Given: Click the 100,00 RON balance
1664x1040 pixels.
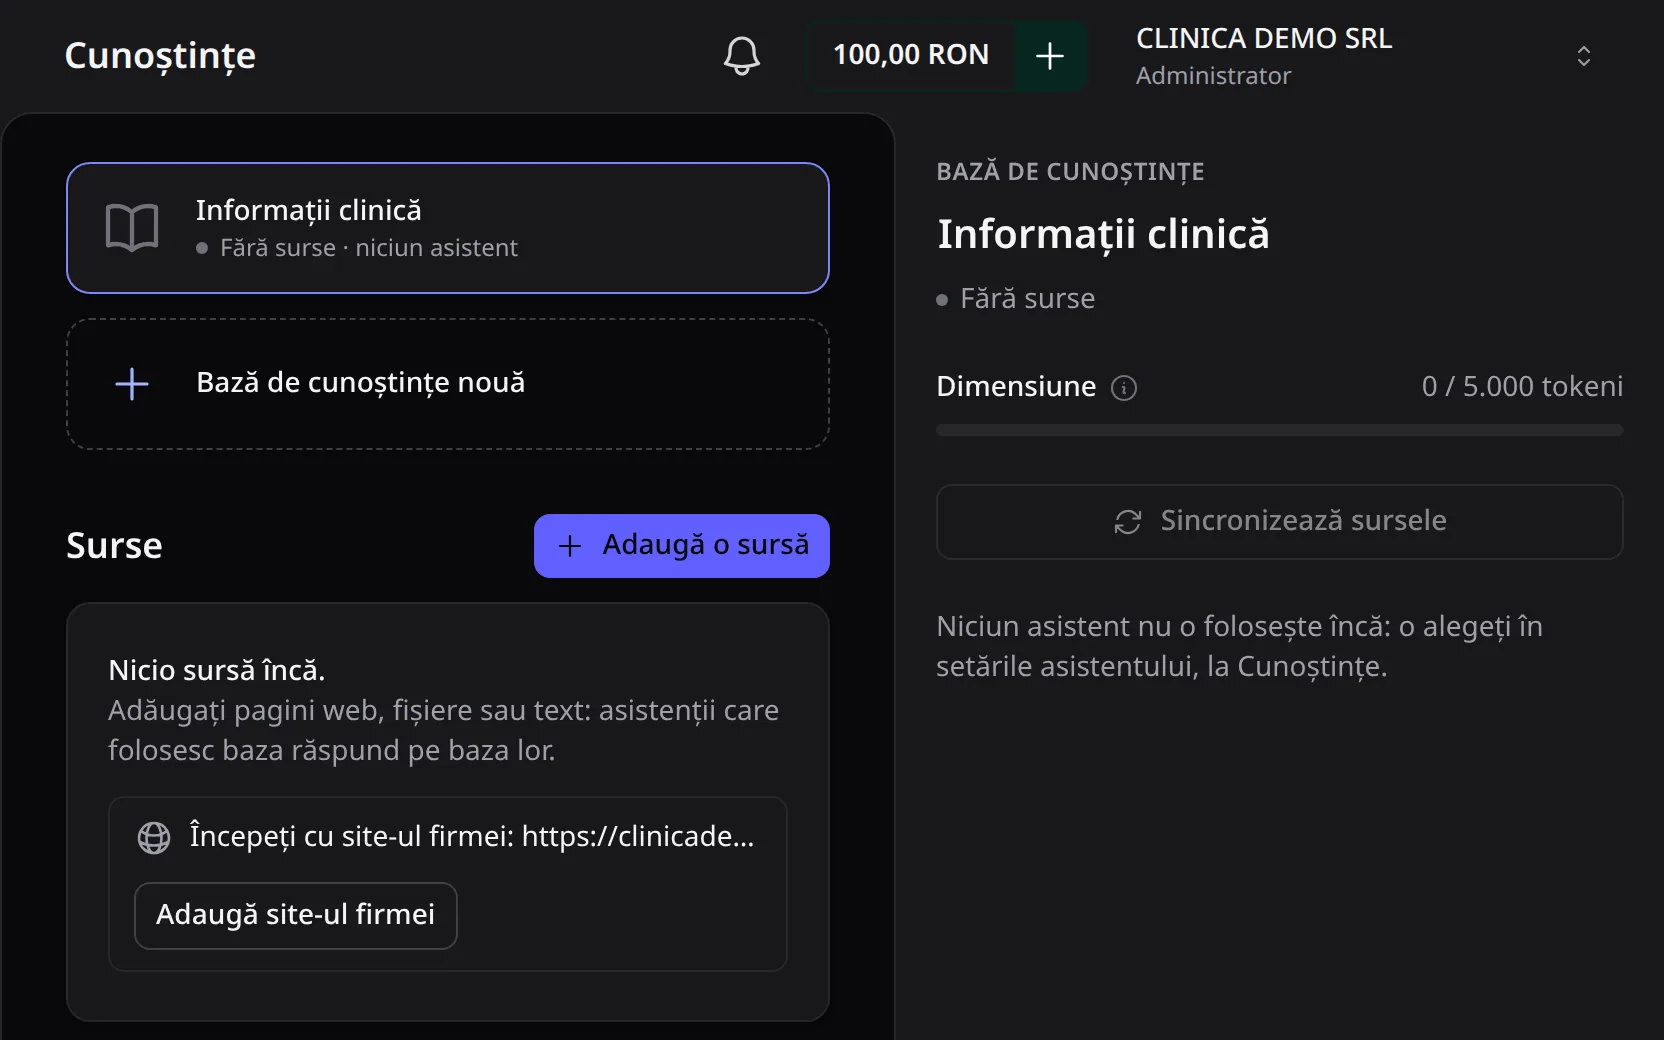Looking at the screenshot, I should (911, 56).
